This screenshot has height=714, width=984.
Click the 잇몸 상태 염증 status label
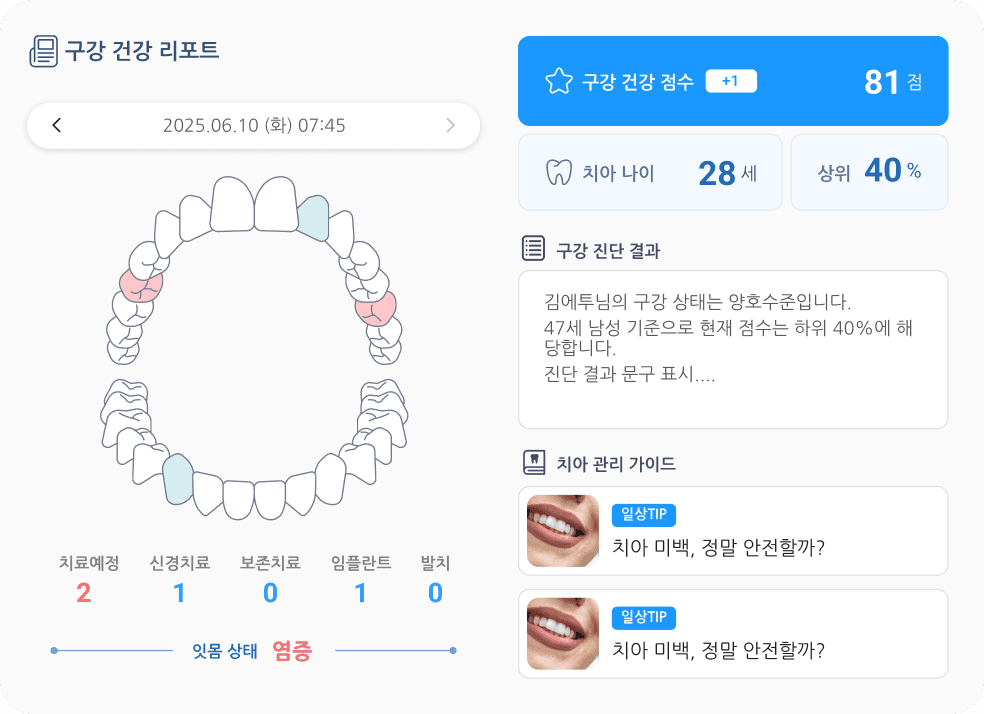[252, 651]
